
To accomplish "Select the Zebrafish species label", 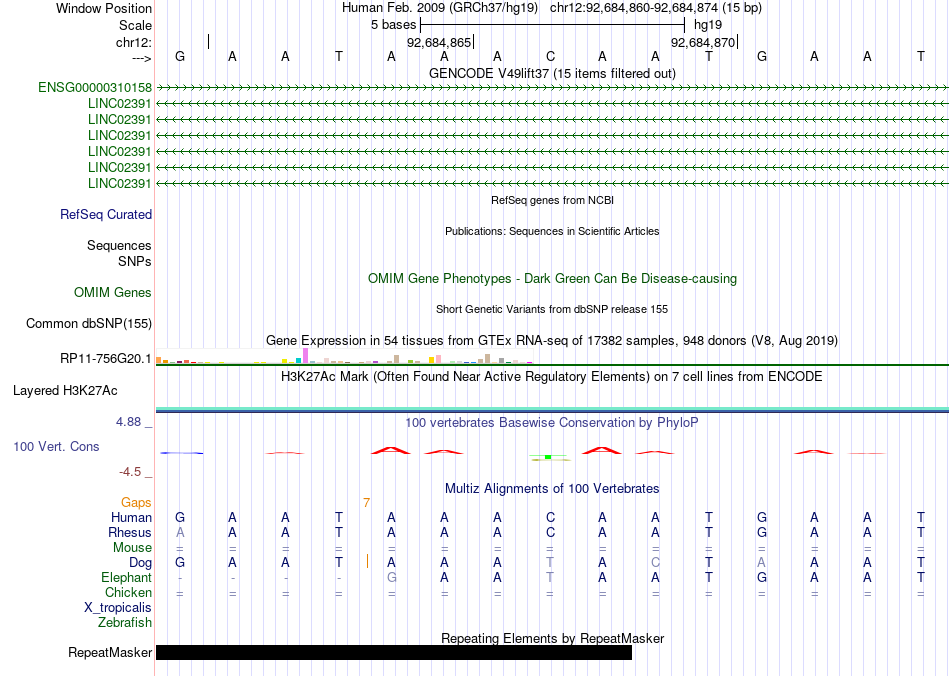I will (x=125, y=622).
